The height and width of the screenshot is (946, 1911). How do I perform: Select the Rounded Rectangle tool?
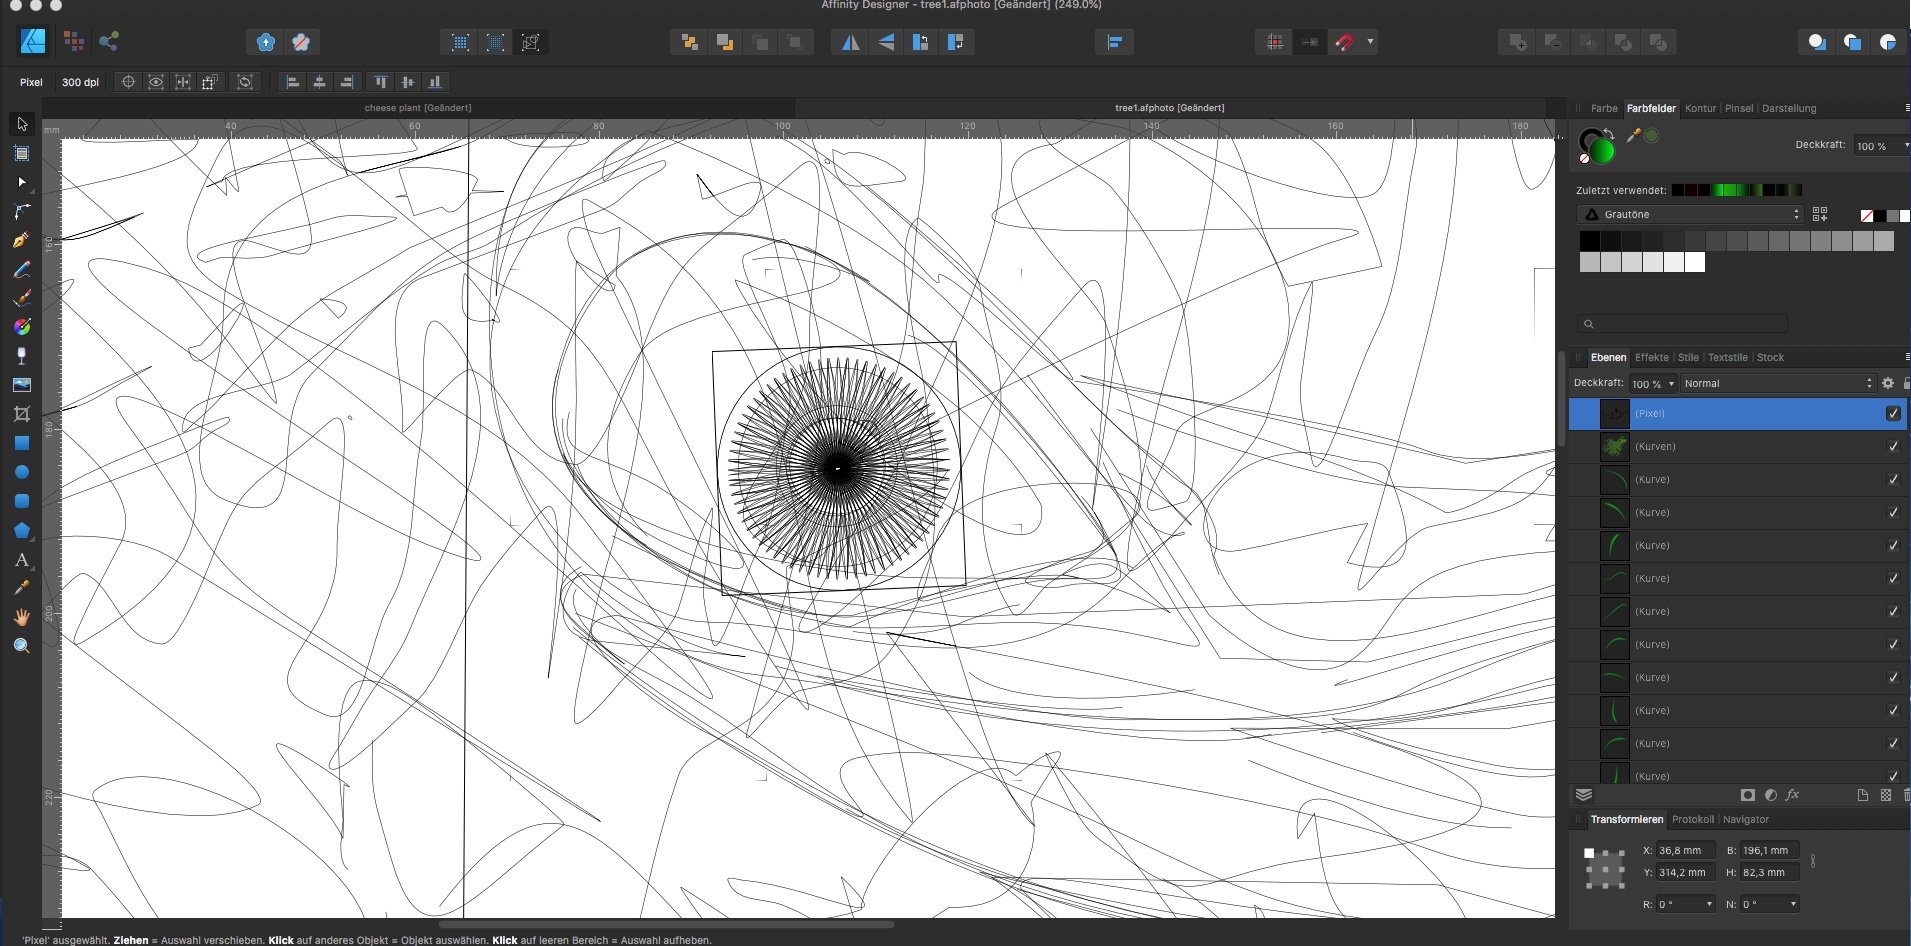(x=22, y=501)
